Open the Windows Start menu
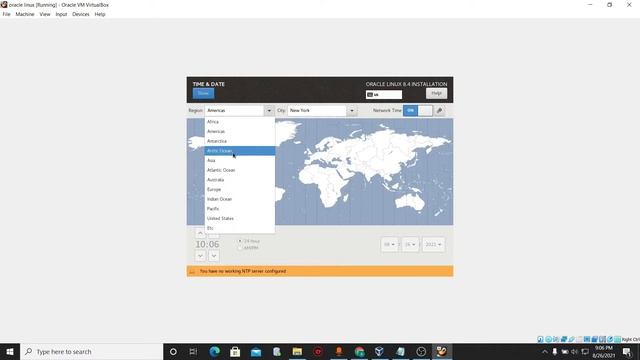Image resolution: width=640 pixels, height=360 pixels. point(10,351)
